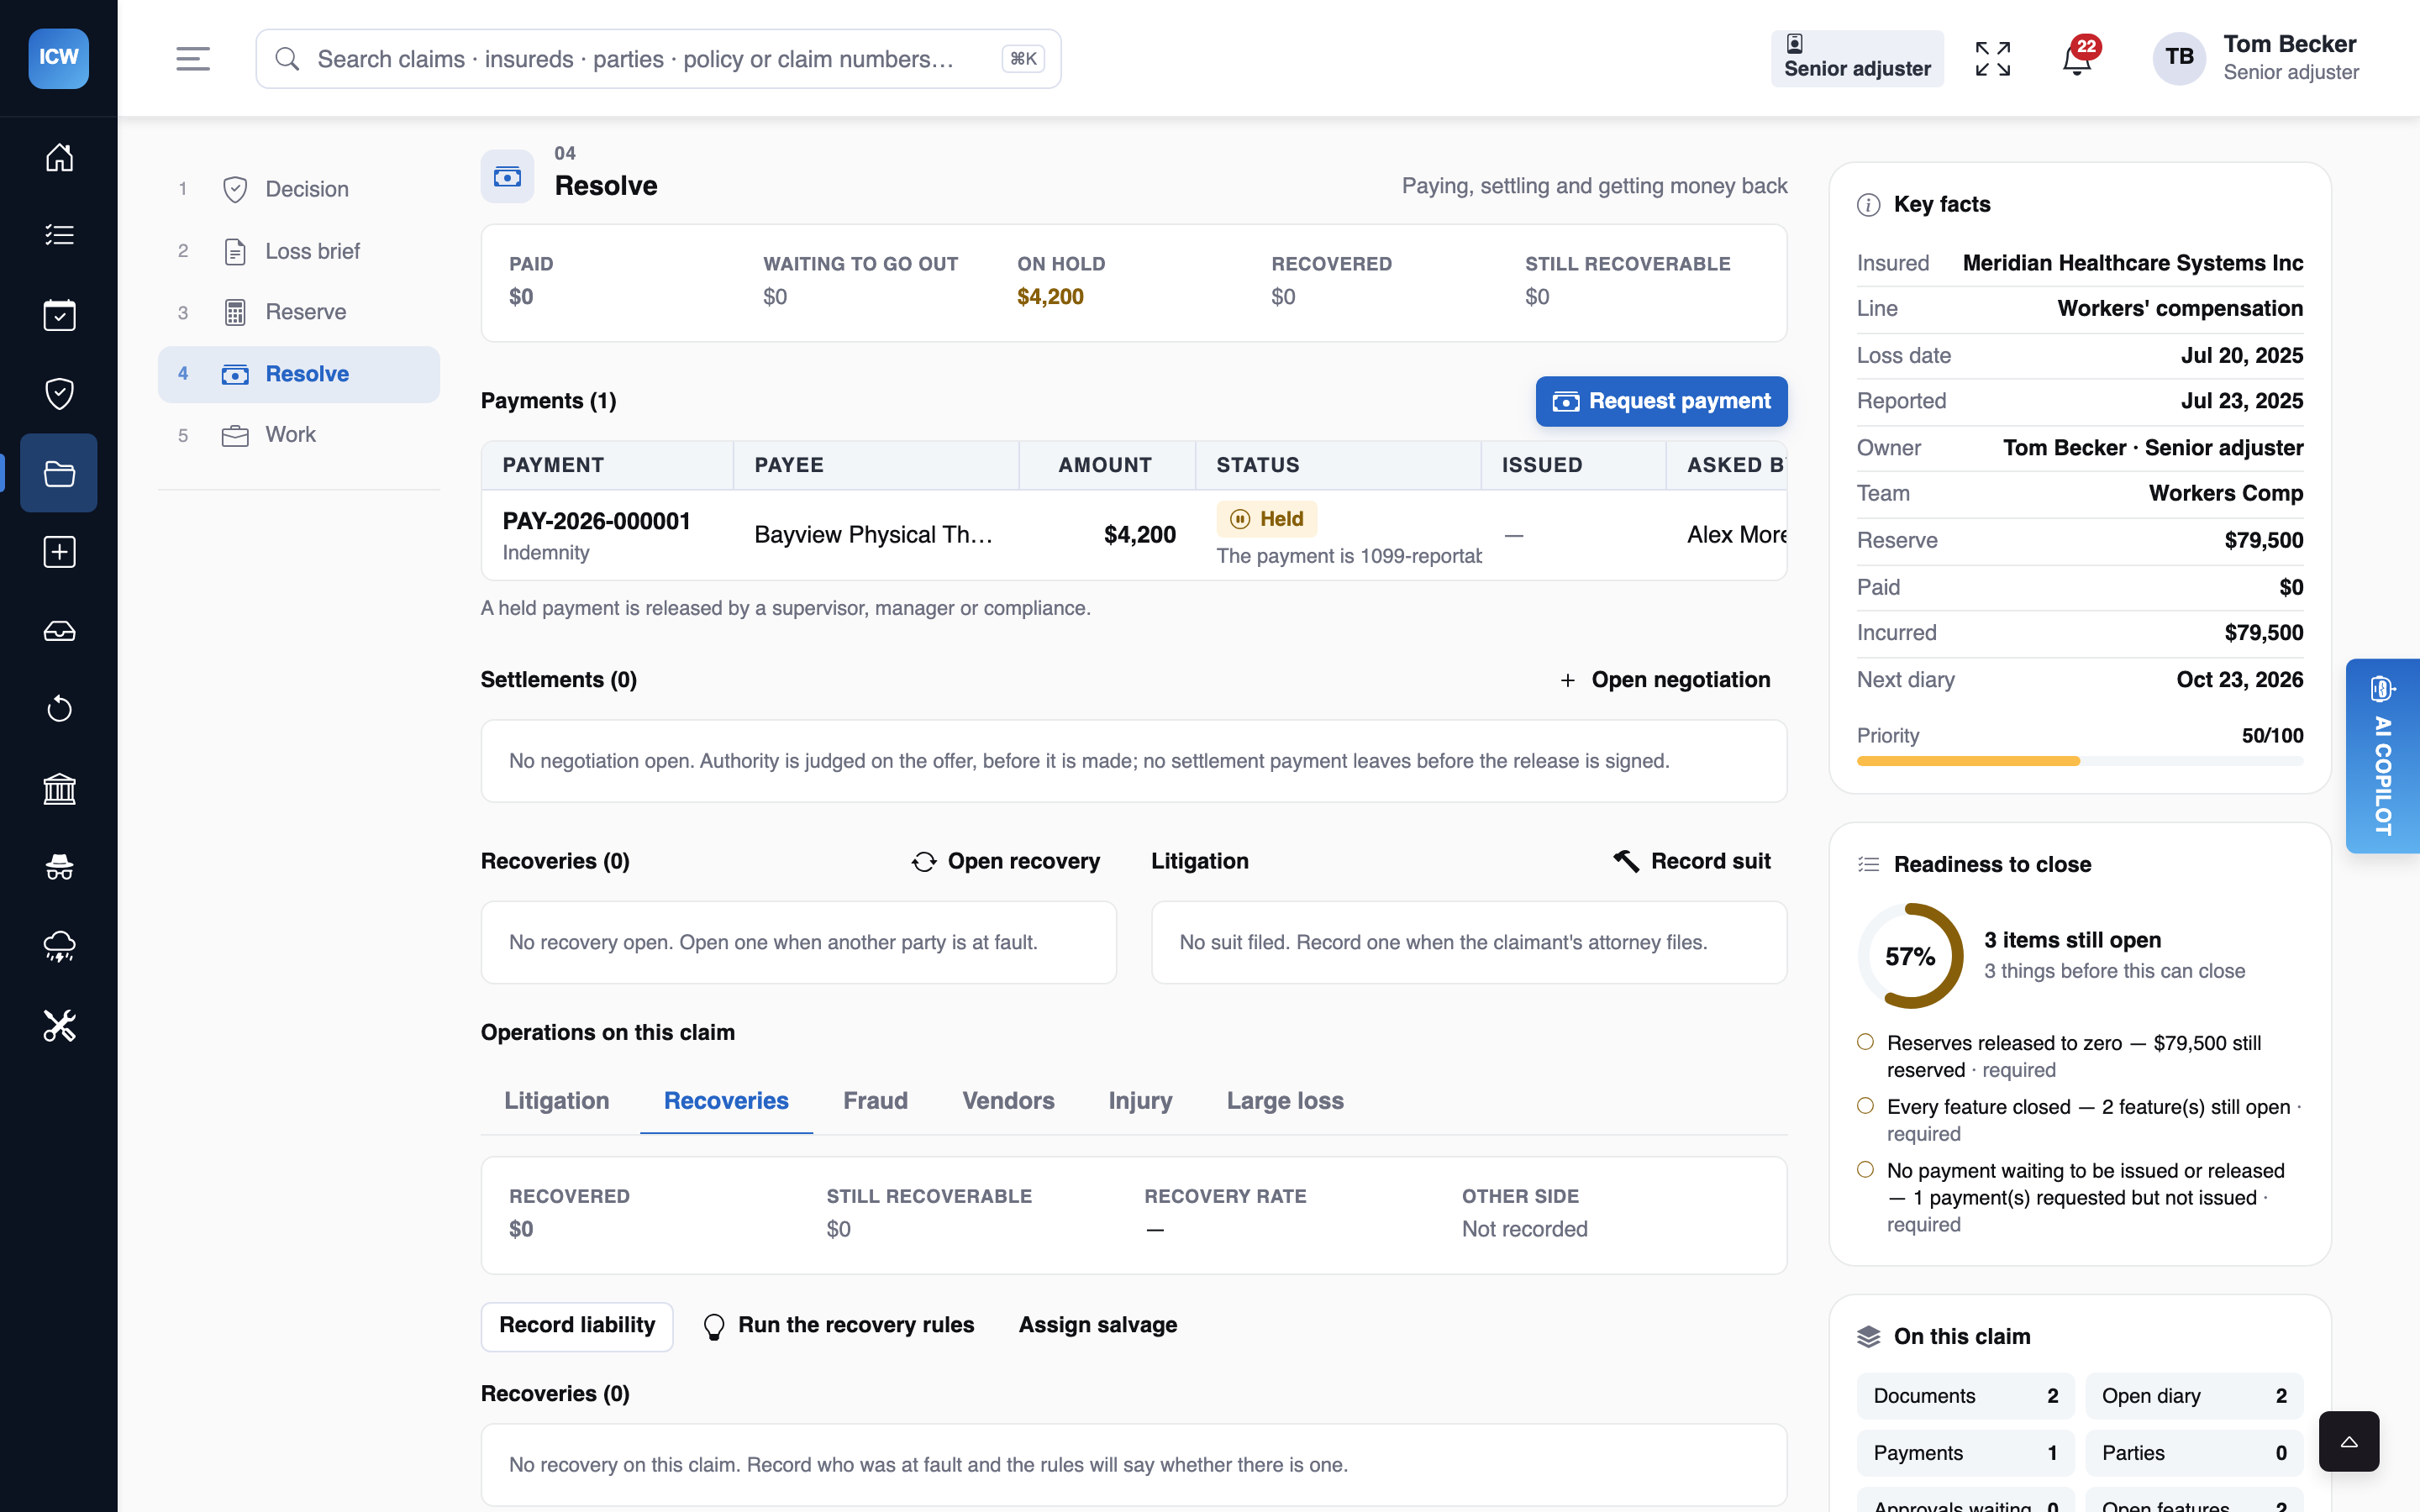Viewport: 2420px width, 1512px height.
Task: Open the claims folder icon in sidebar
Action: [x=59, y=473]
